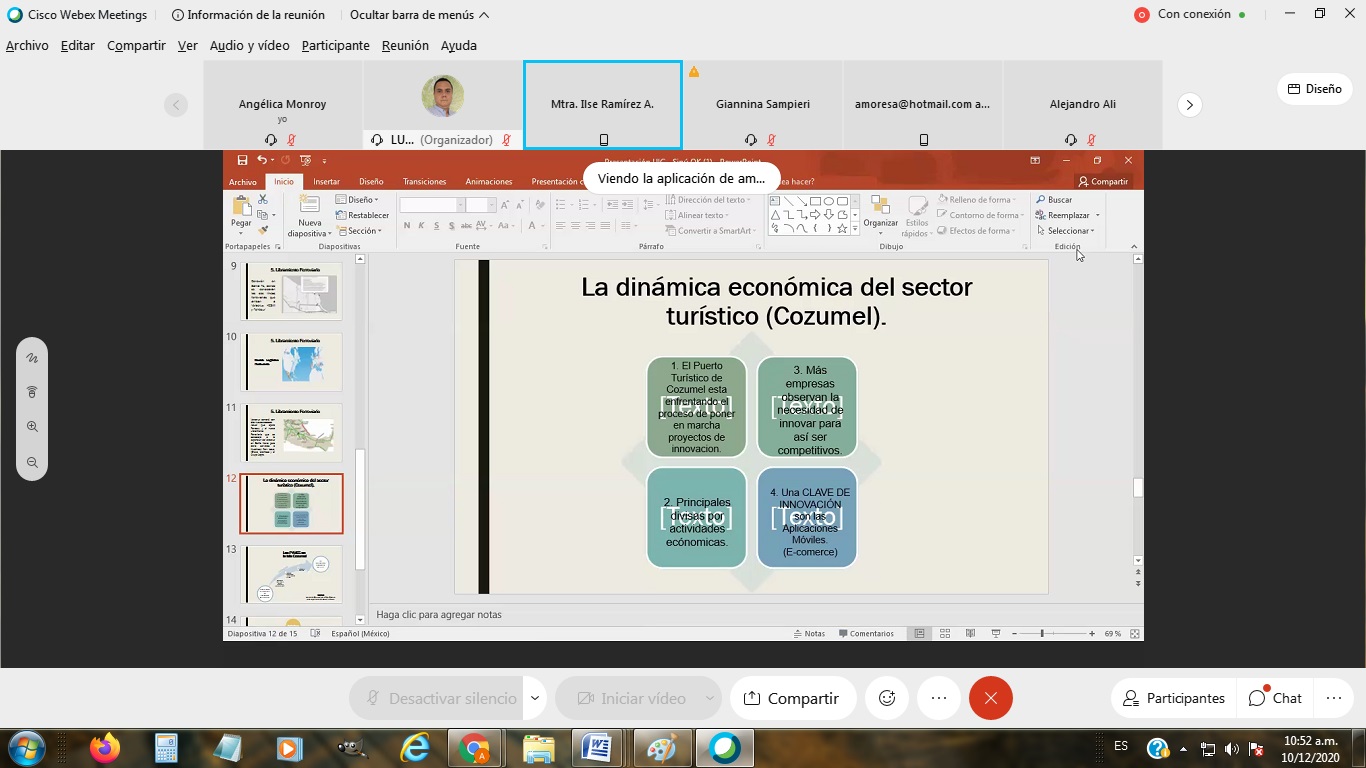Toggle bold N formatting button
1366x768 pixels.
click(x=407, y=226)
